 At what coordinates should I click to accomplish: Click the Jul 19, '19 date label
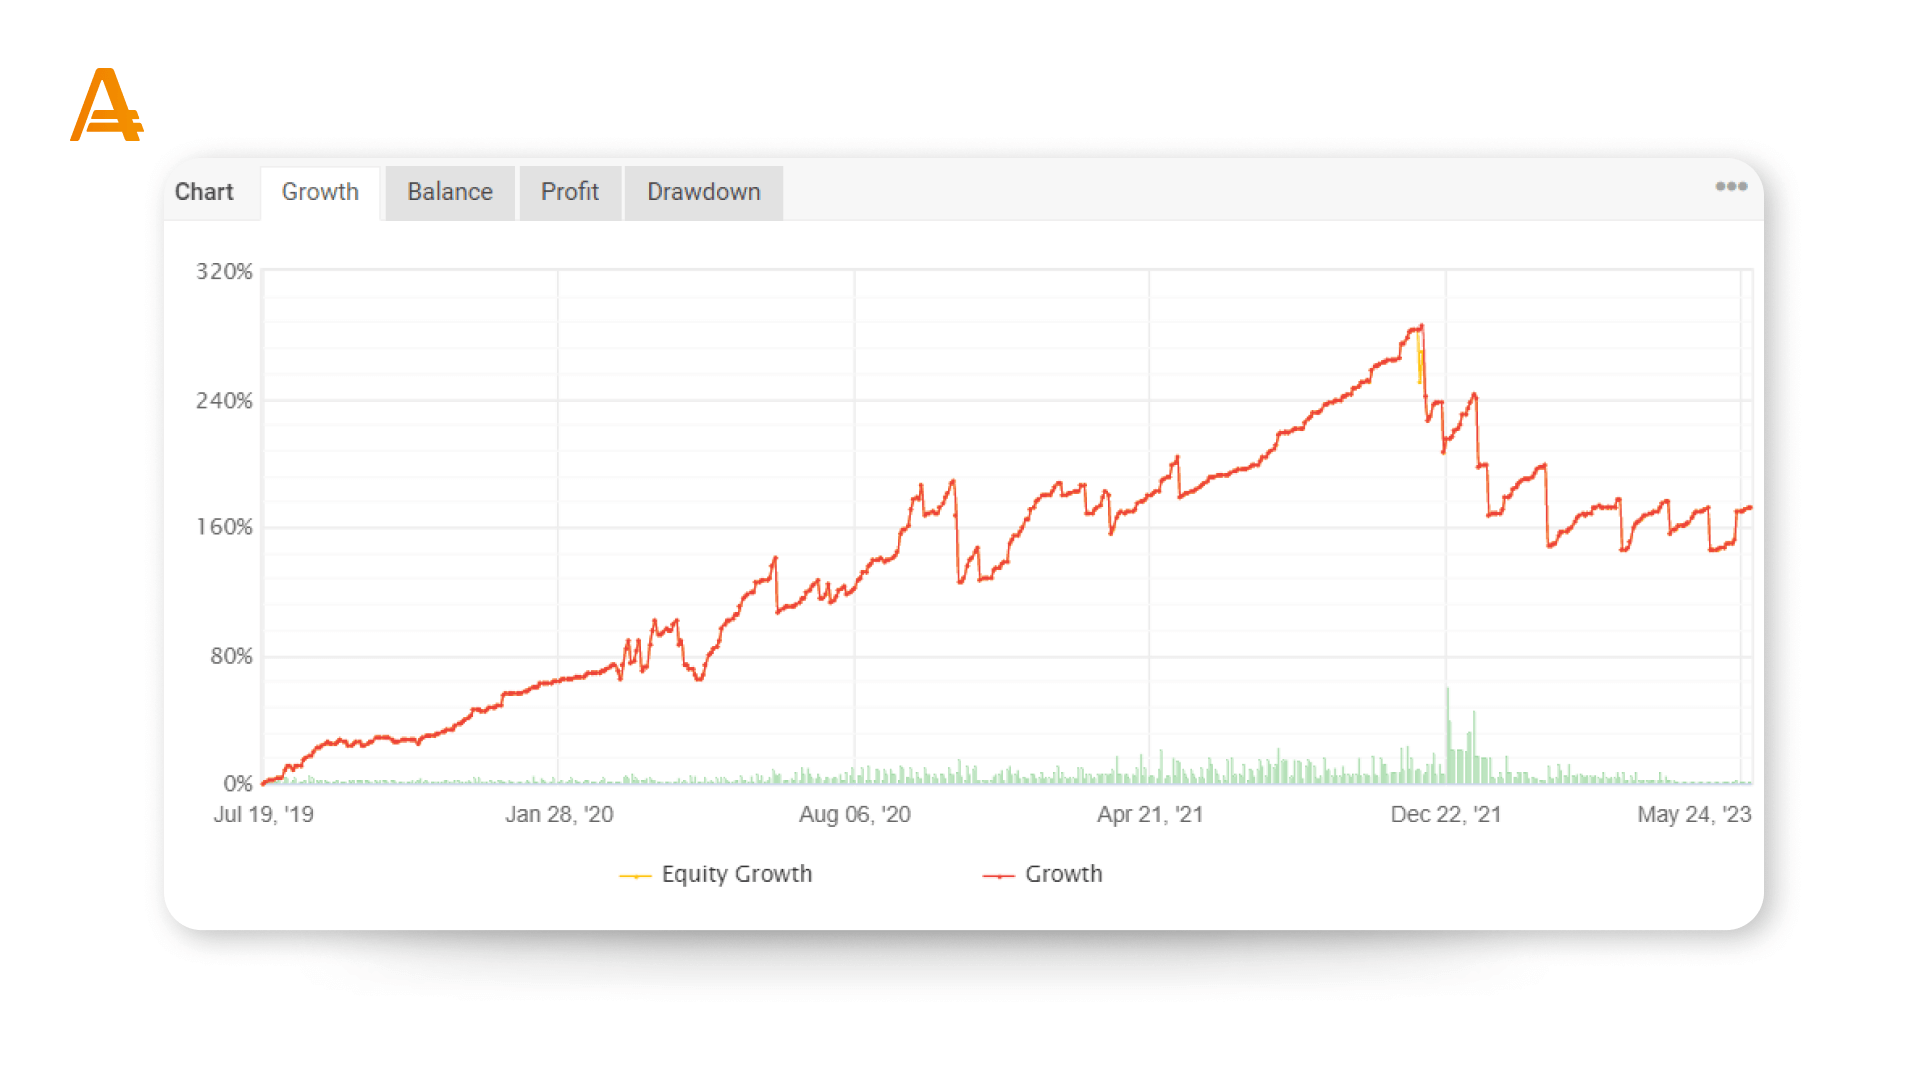(263, 814)
